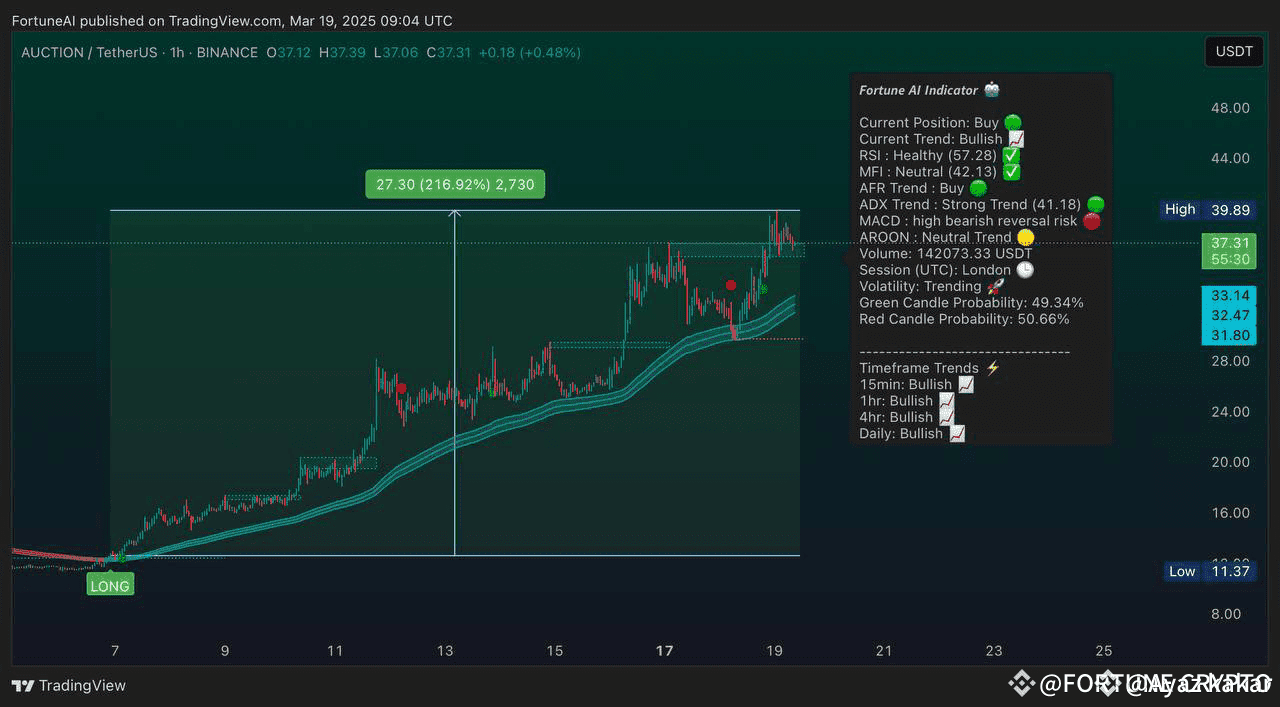Click the 33.14 price tag

tap(1230, 295)
